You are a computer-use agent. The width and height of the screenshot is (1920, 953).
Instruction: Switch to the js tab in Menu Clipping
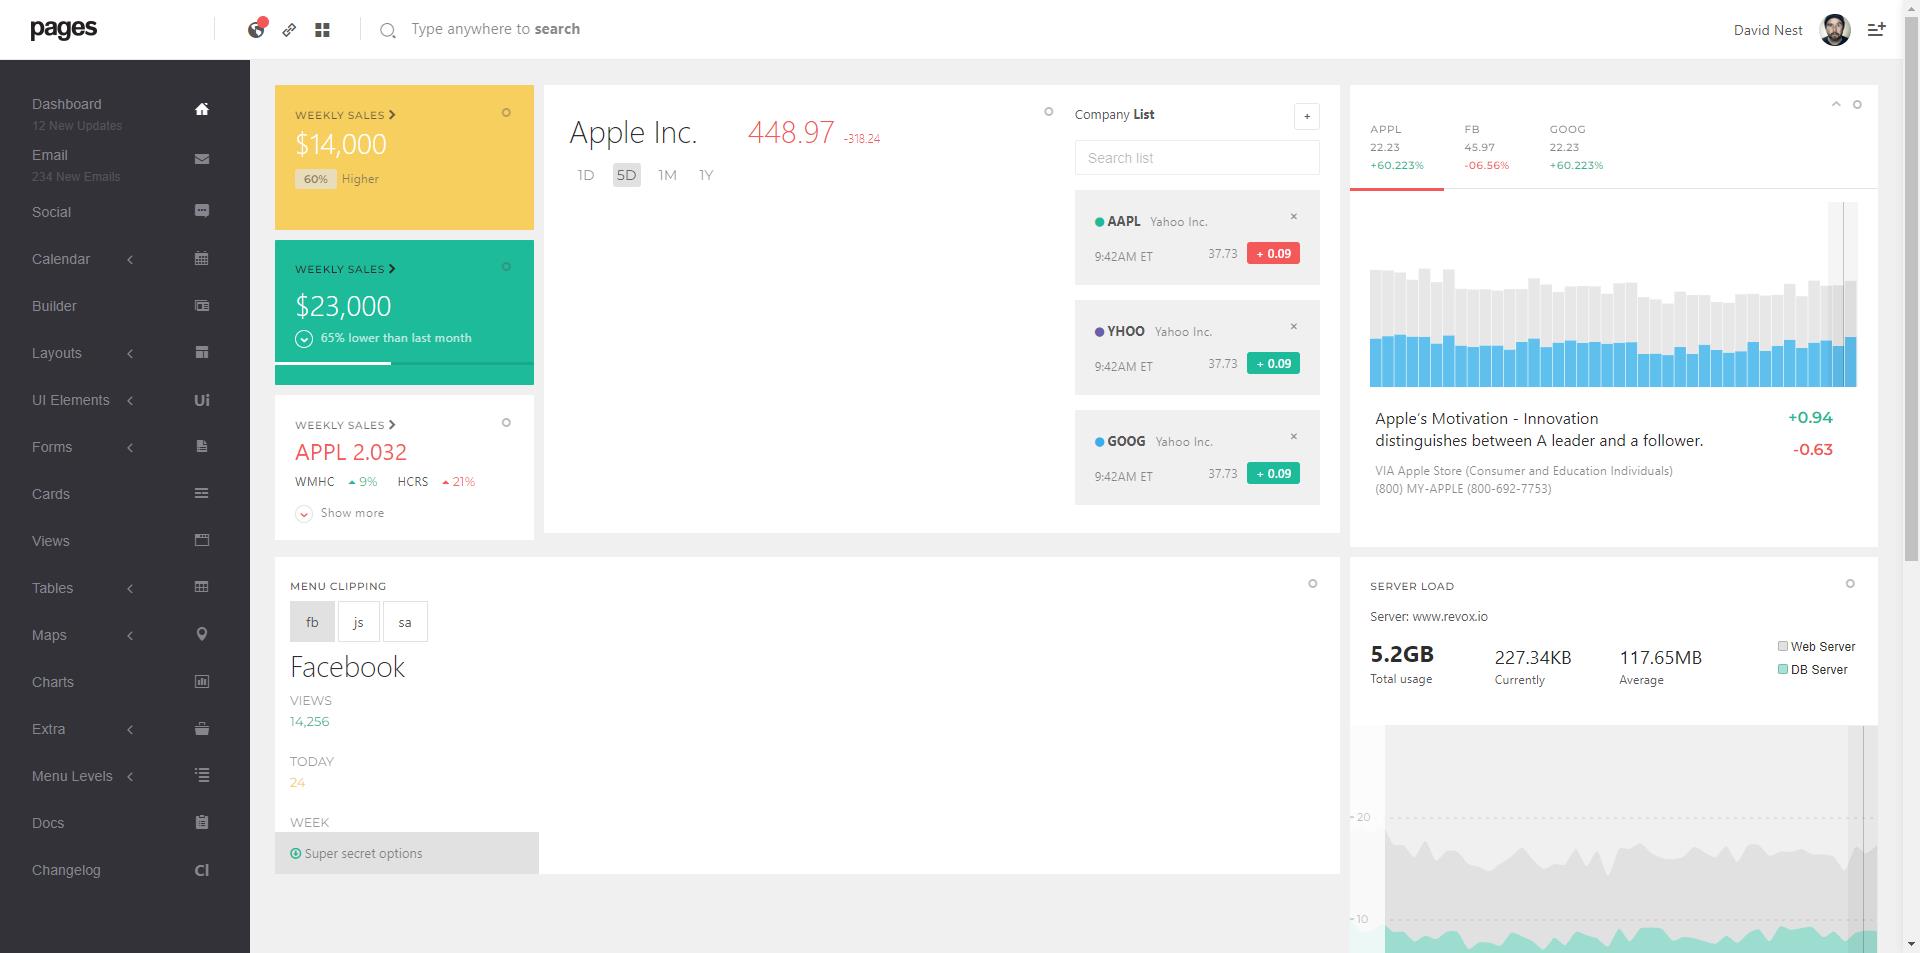pos(358,622)
